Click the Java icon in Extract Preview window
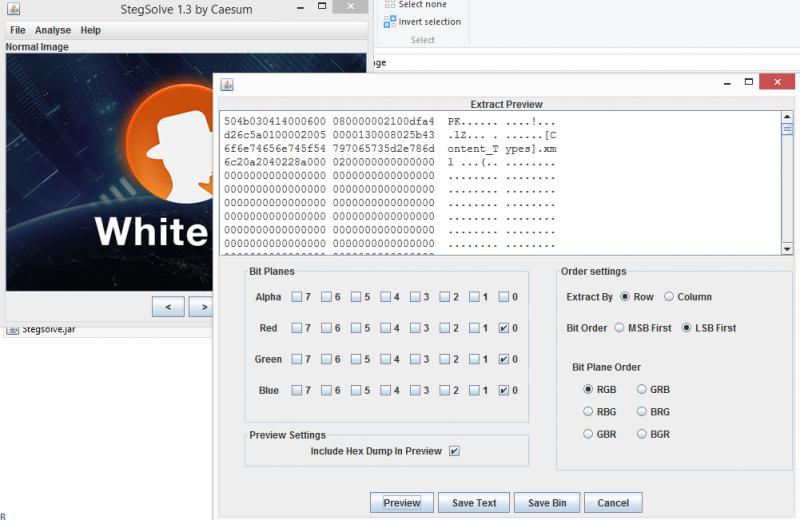This screenshot has height=520, width=800. click(227, 85)
